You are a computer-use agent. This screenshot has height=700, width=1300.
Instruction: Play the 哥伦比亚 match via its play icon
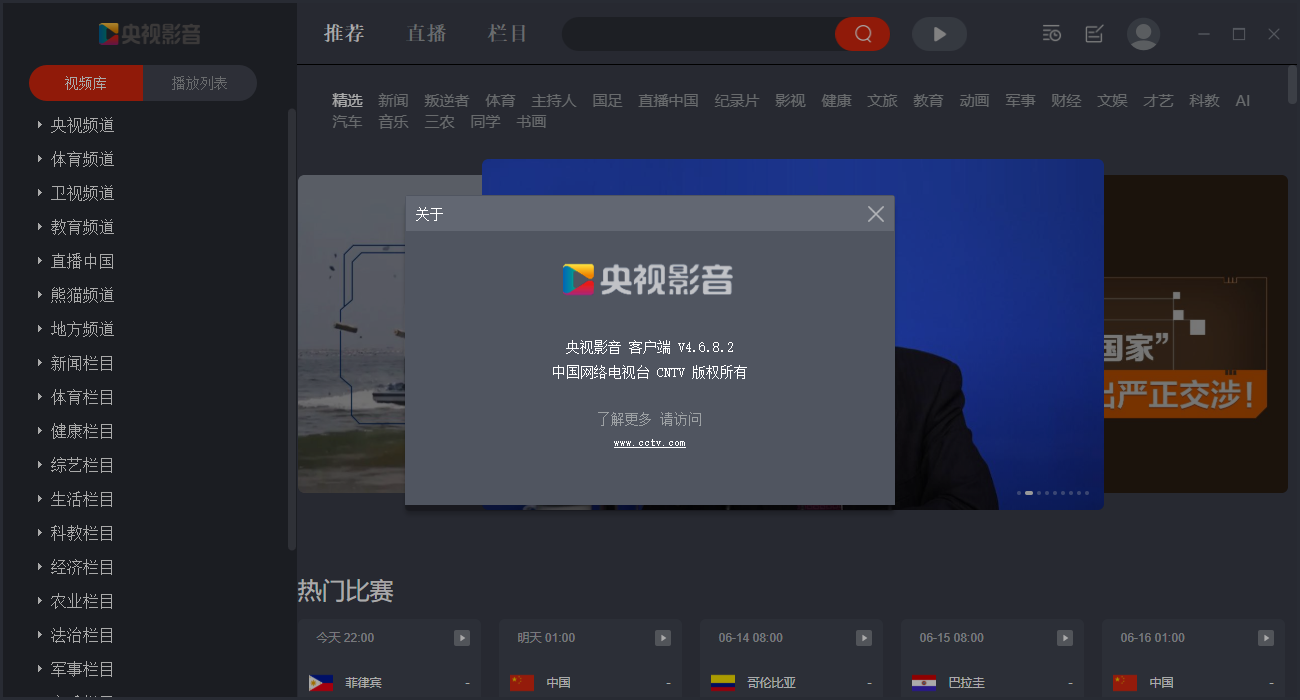click(x=862, y=637)
